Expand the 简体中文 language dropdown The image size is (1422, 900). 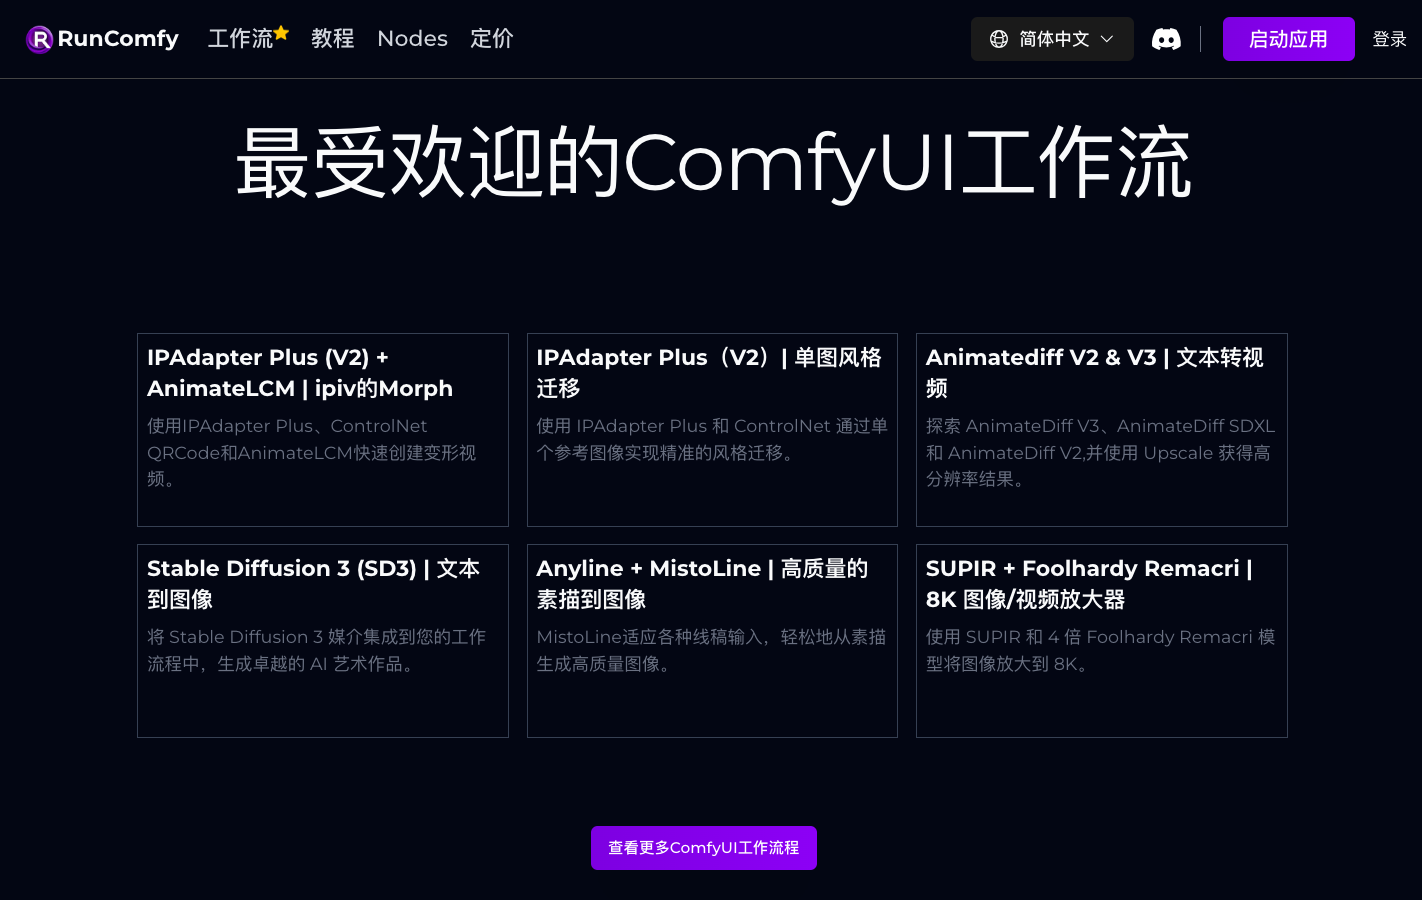pos(1052,39)
